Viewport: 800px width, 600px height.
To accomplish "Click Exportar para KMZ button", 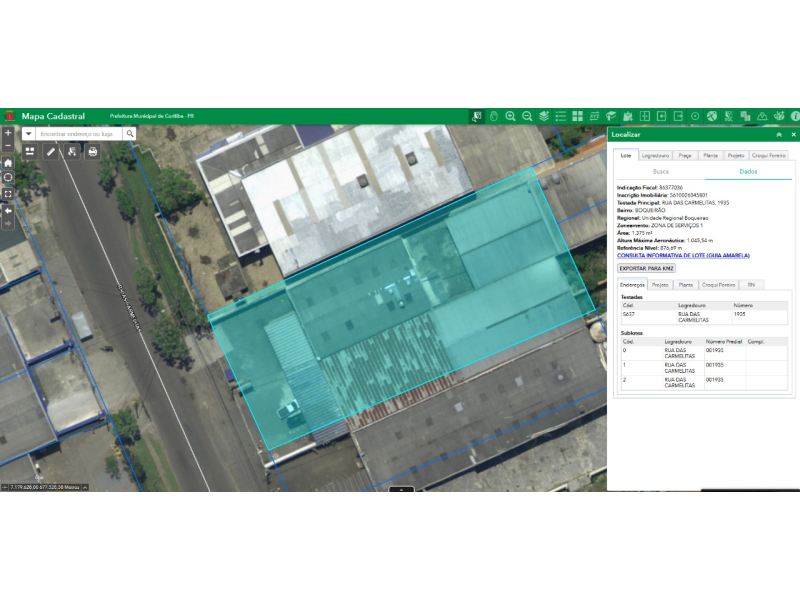I will [646, 268].
